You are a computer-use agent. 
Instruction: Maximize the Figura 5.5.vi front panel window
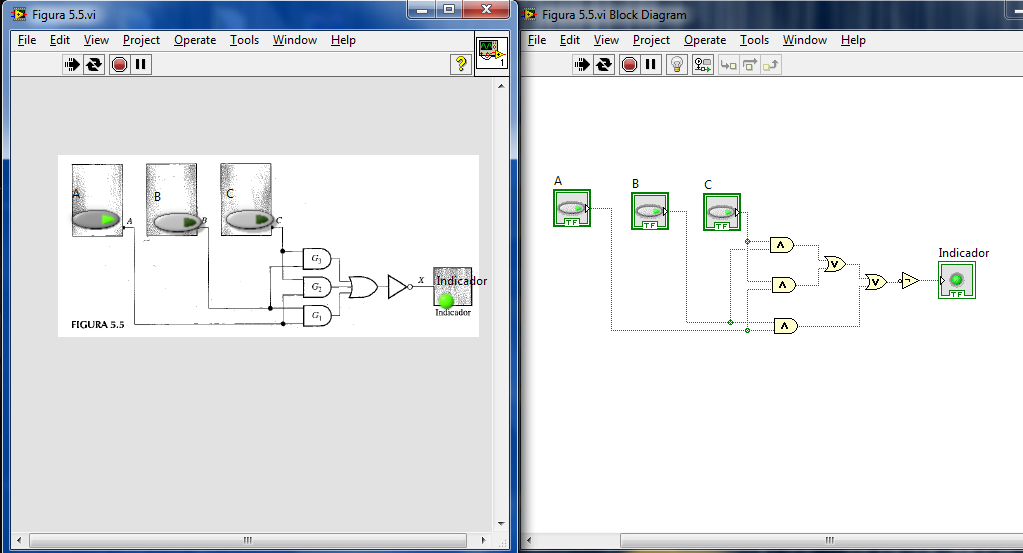(449, 9)
